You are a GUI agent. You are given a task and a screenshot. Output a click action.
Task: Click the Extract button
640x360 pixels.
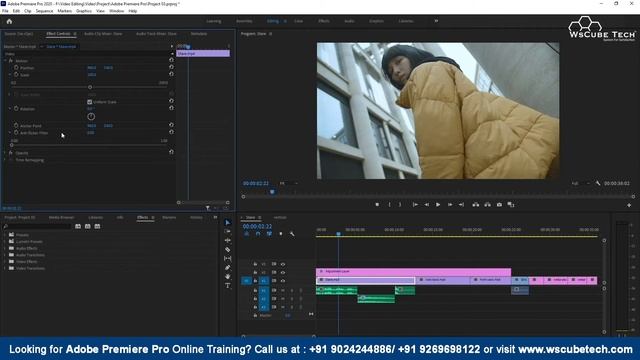pyautogui.click(x=487, y=204)
